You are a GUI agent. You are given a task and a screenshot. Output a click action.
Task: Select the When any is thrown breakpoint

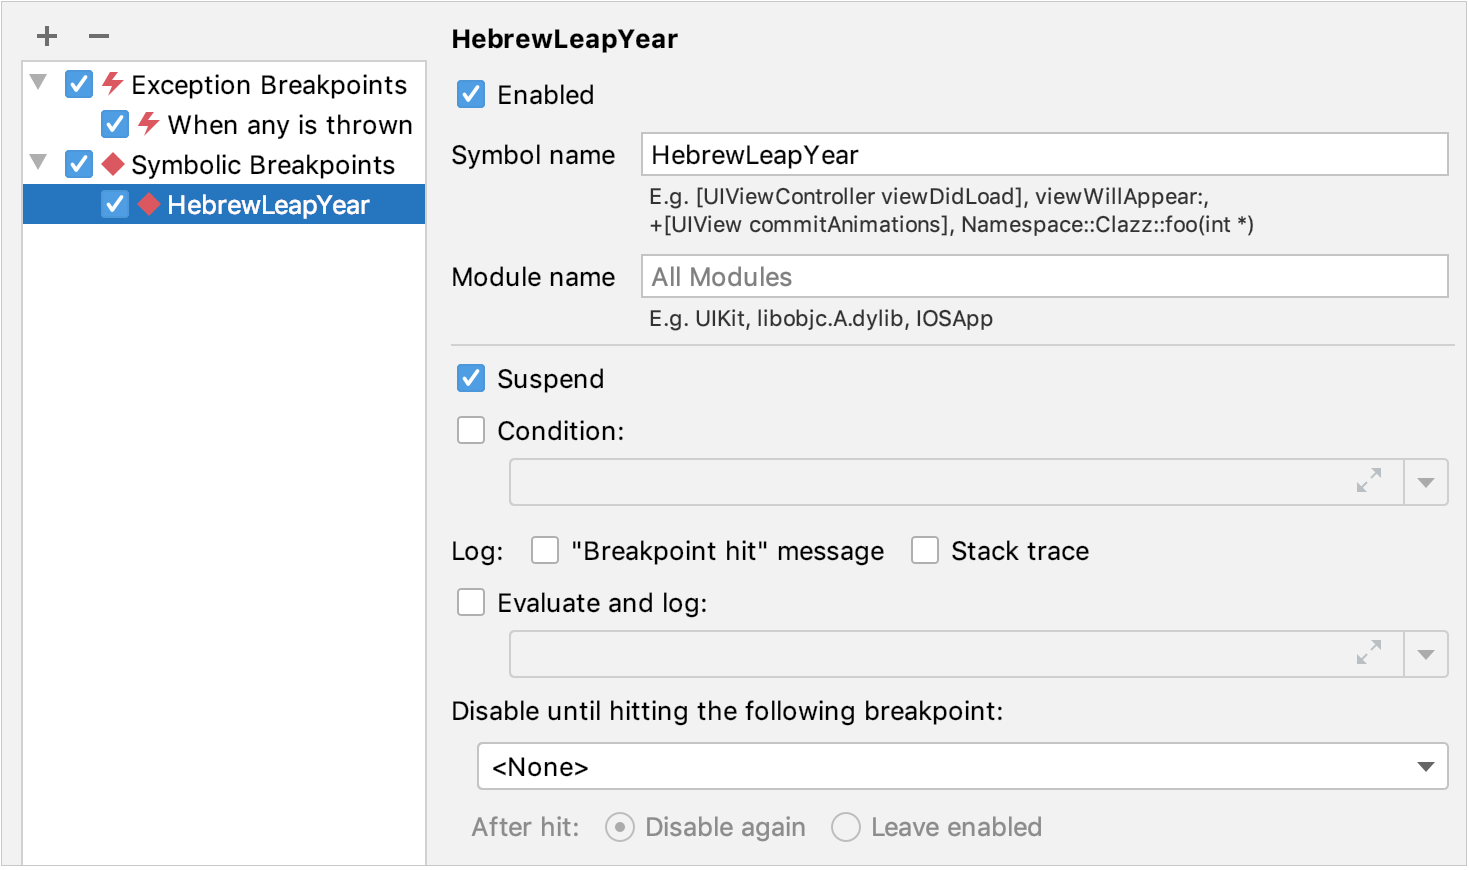(x=290, y=124)
